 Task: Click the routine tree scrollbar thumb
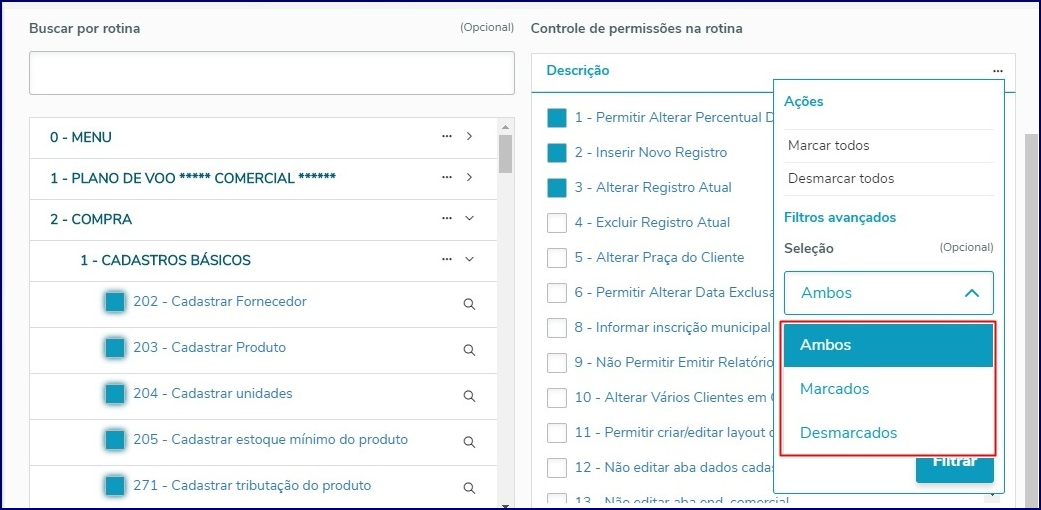pyautogui.click(x=505, y=153)
